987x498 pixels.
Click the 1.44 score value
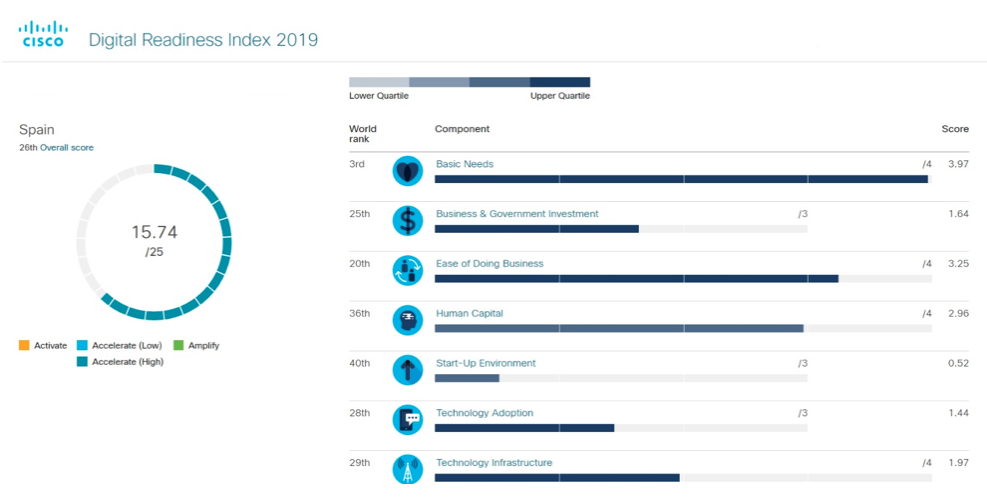pyautogui.click(x=958, y=412)
